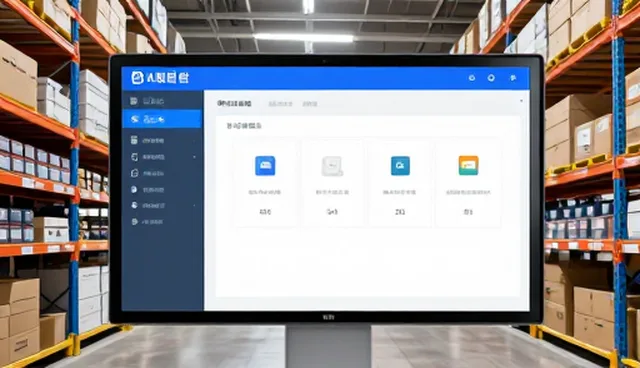Click the fourth sidebar item's document icon

pyautogui.click(x=134, y=157)
